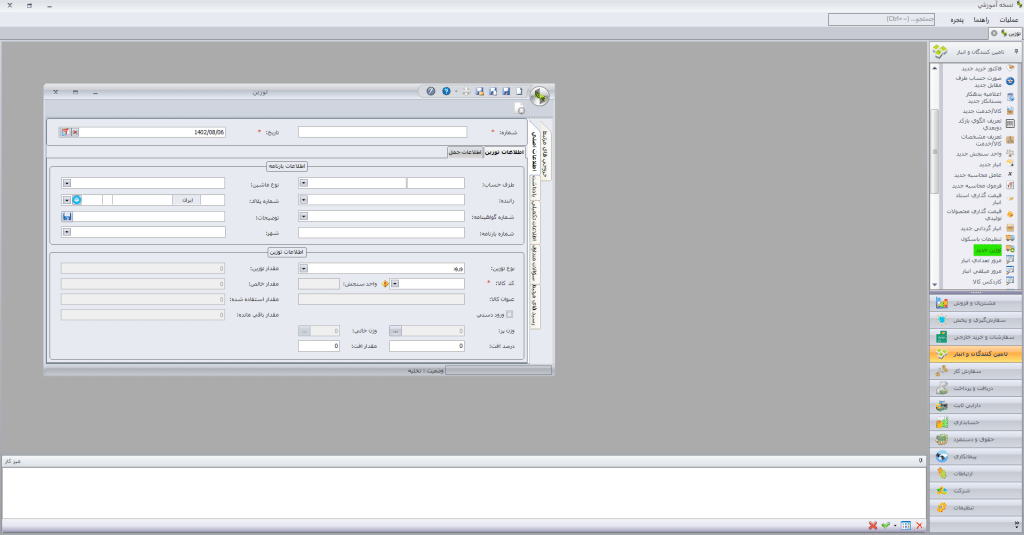The width and height of the screenshot is (1024, 535).
Task: Switch to اطلاعات حمل tab
Action: pyautogui.click(x=465, y=152)
